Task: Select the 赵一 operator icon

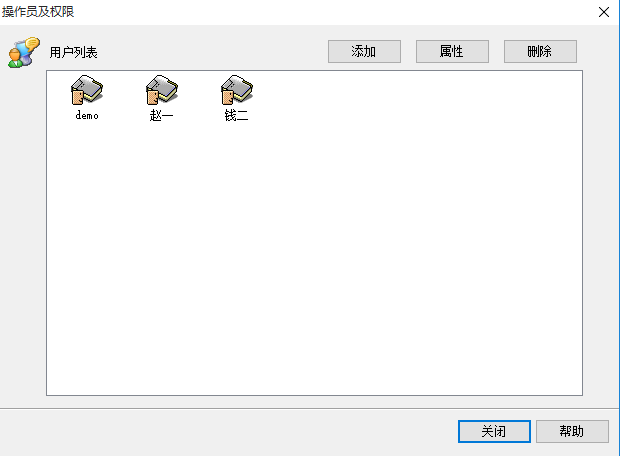Action: [162, 90]
